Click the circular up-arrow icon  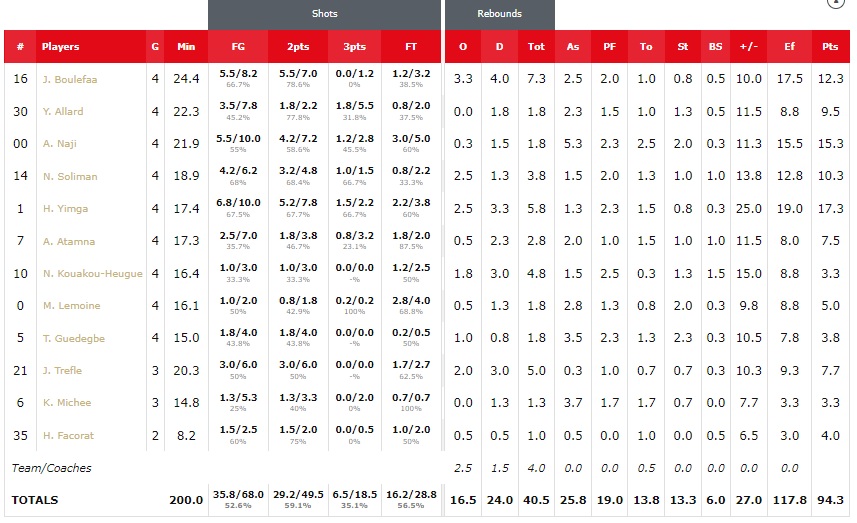836,3
